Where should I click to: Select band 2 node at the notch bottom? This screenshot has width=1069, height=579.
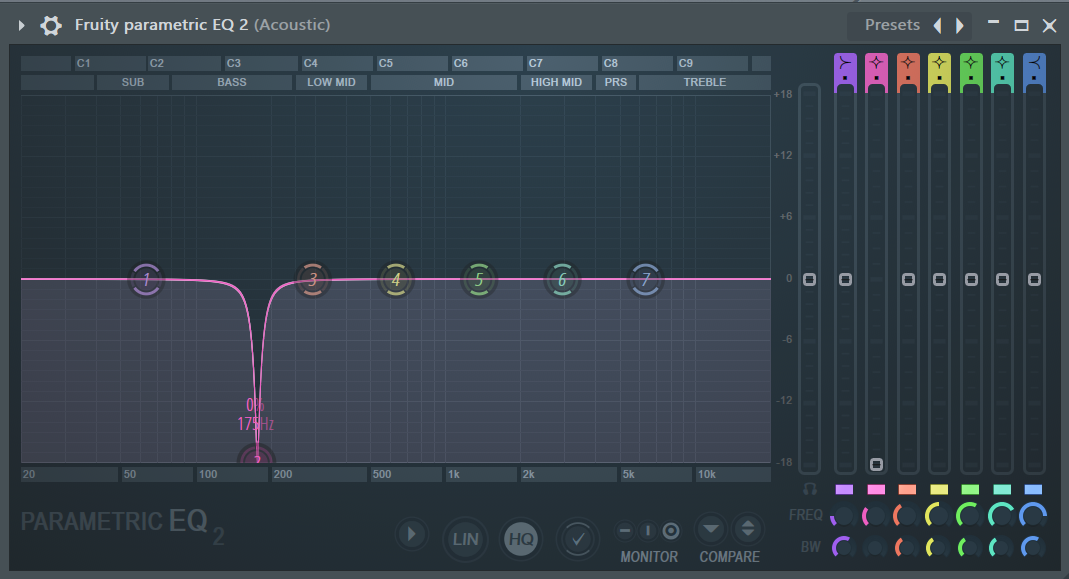256,454
